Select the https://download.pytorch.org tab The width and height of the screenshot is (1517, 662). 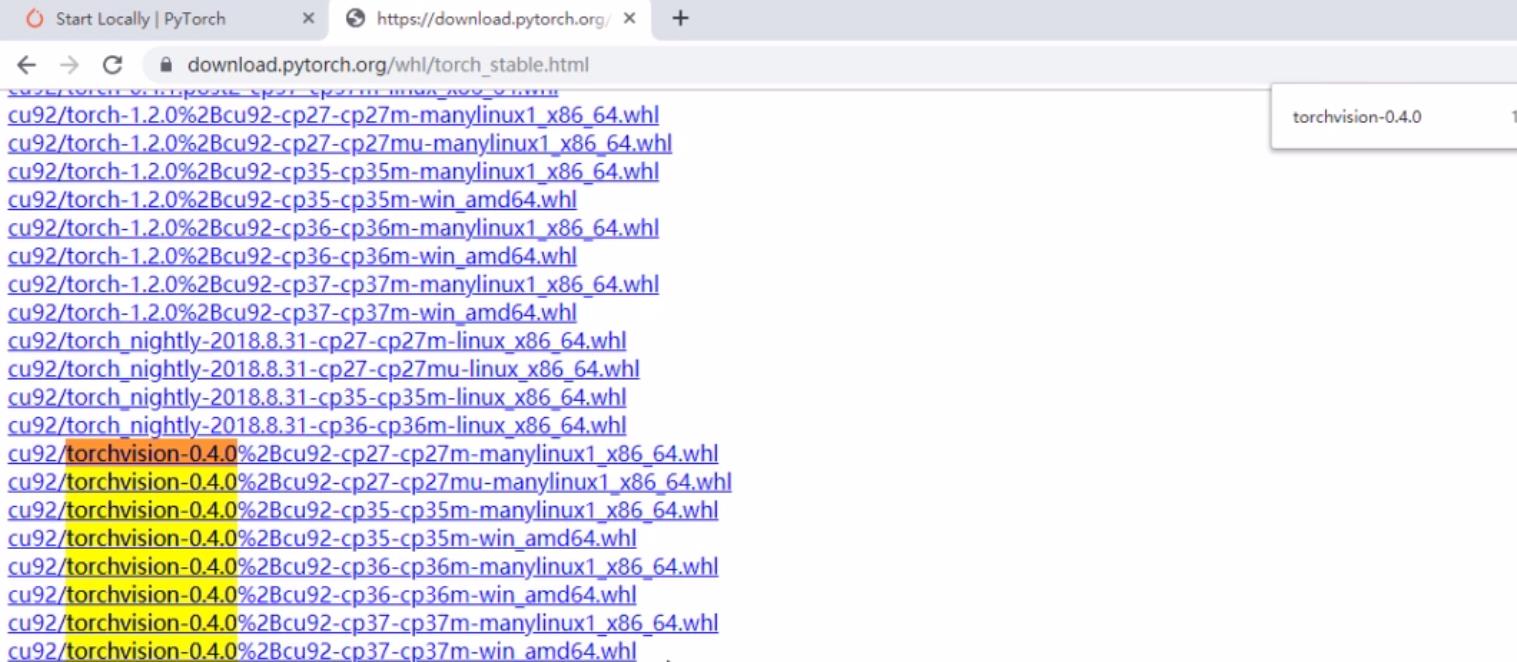point(490,19)
